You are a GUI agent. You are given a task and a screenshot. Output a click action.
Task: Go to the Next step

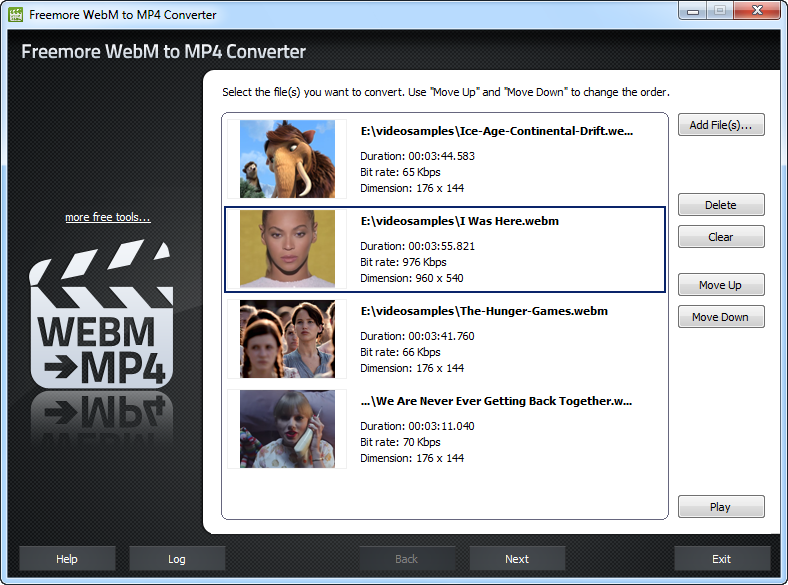[517, 559]
